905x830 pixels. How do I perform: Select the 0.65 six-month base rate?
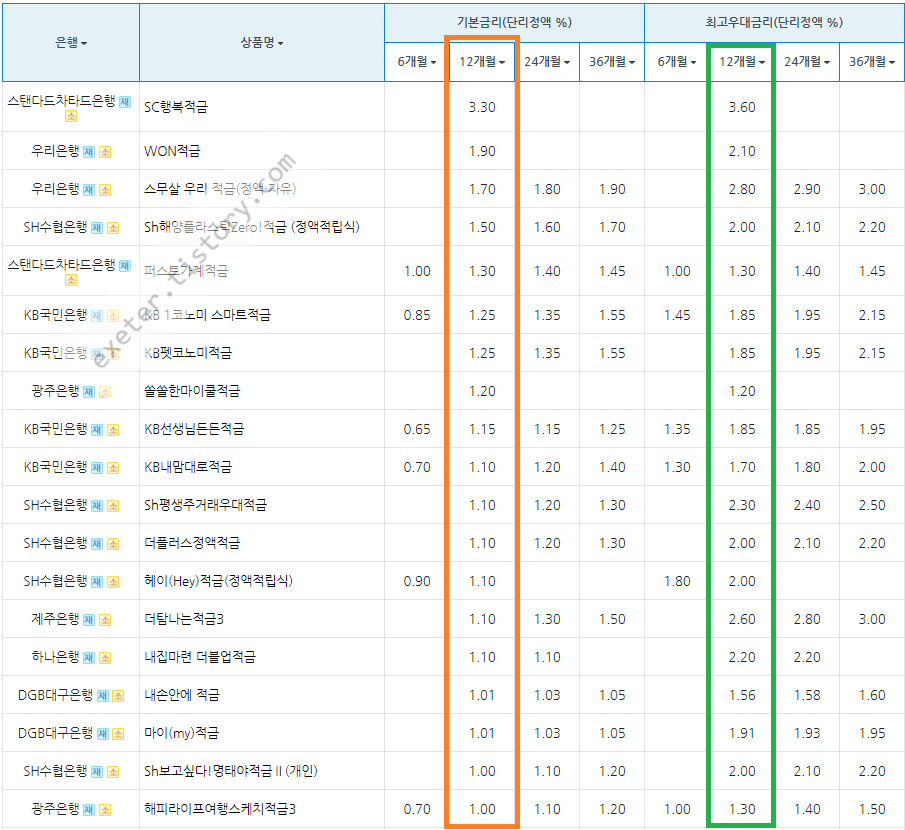tap(417, 429)
